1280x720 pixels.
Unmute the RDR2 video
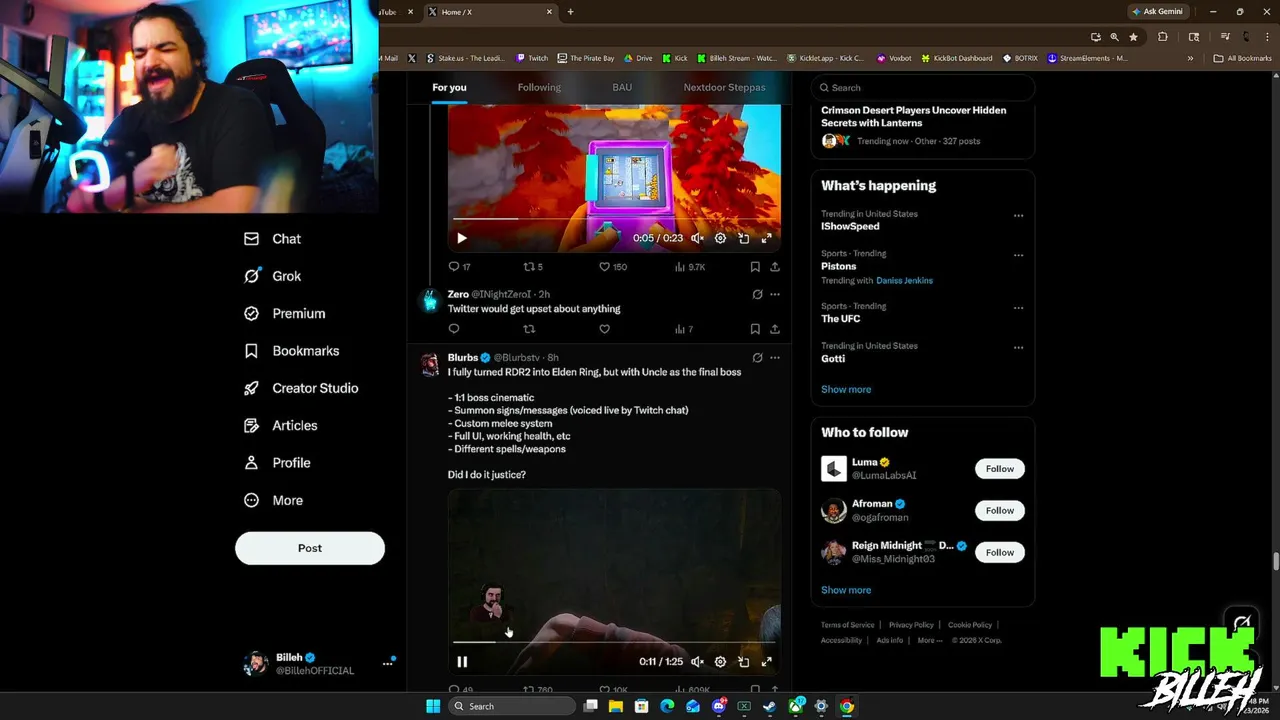[697, 661]
